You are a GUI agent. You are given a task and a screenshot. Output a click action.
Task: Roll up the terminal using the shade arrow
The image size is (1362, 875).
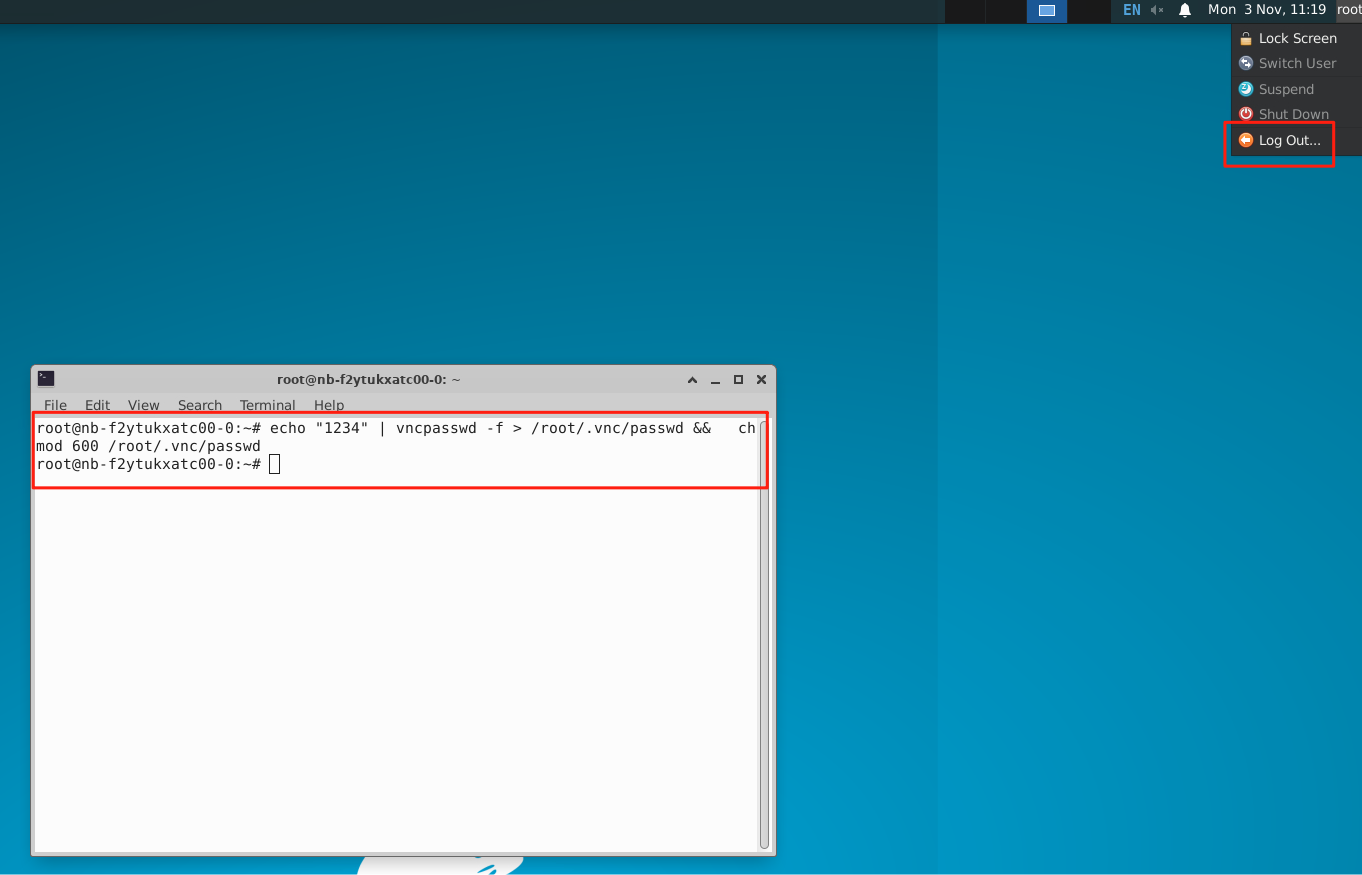coord(691,379)
